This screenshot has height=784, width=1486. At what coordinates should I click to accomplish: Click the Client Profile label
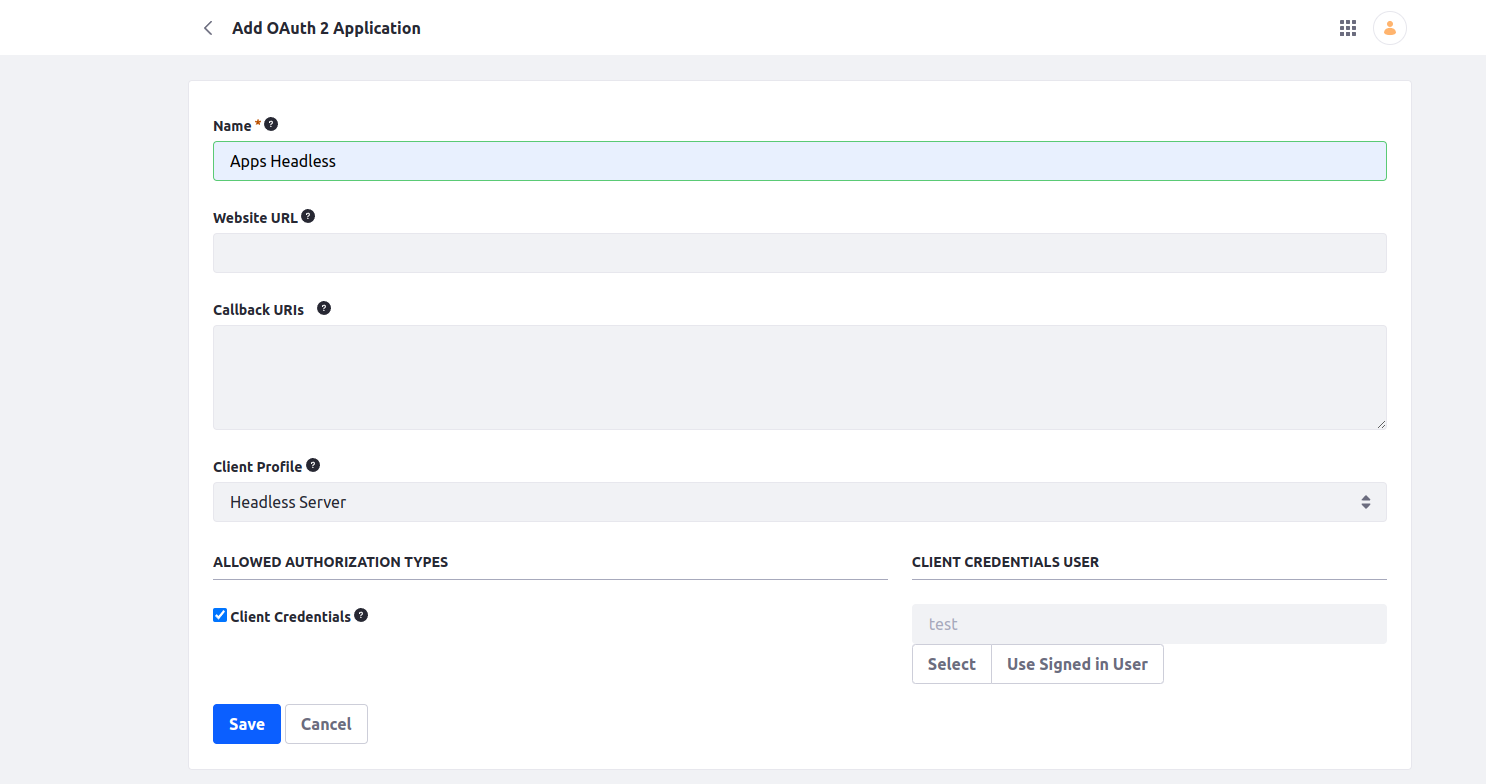click(x=257, y=467)
